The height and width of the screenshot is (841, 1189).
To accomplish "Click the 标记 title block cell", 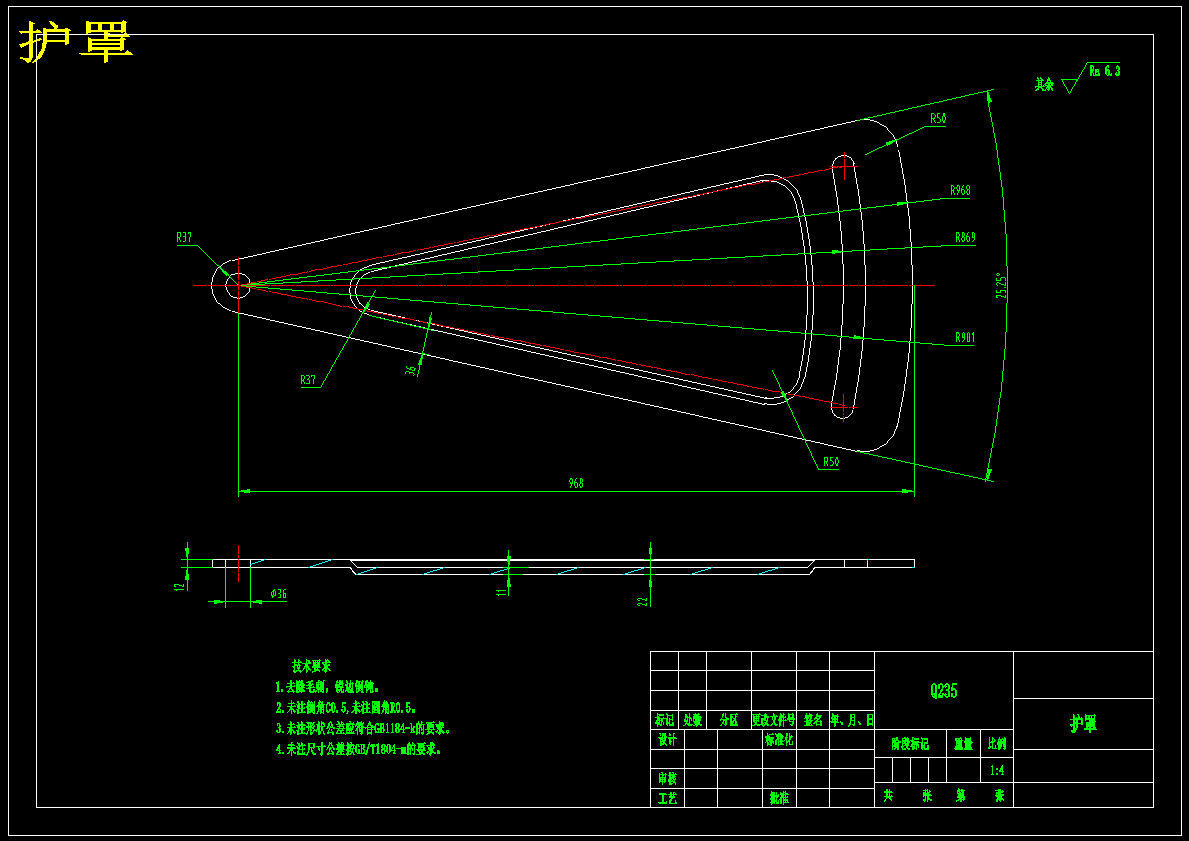I will click(664, 720).
